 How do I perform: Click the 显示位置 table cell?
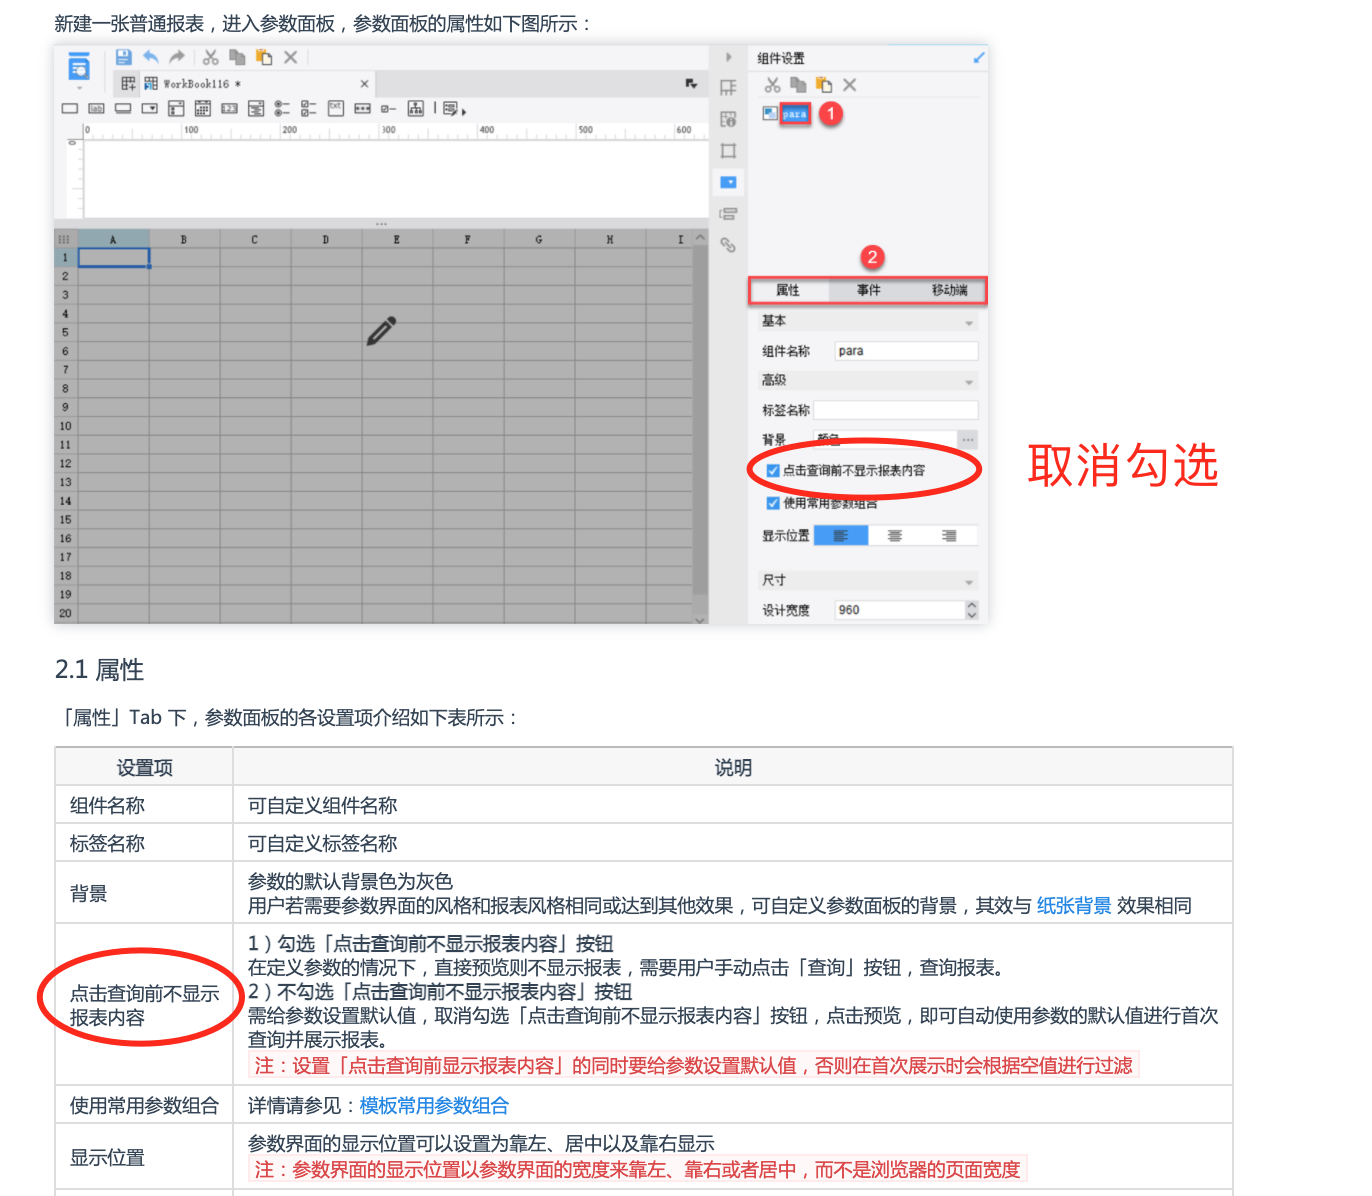tap(144, 1158)
